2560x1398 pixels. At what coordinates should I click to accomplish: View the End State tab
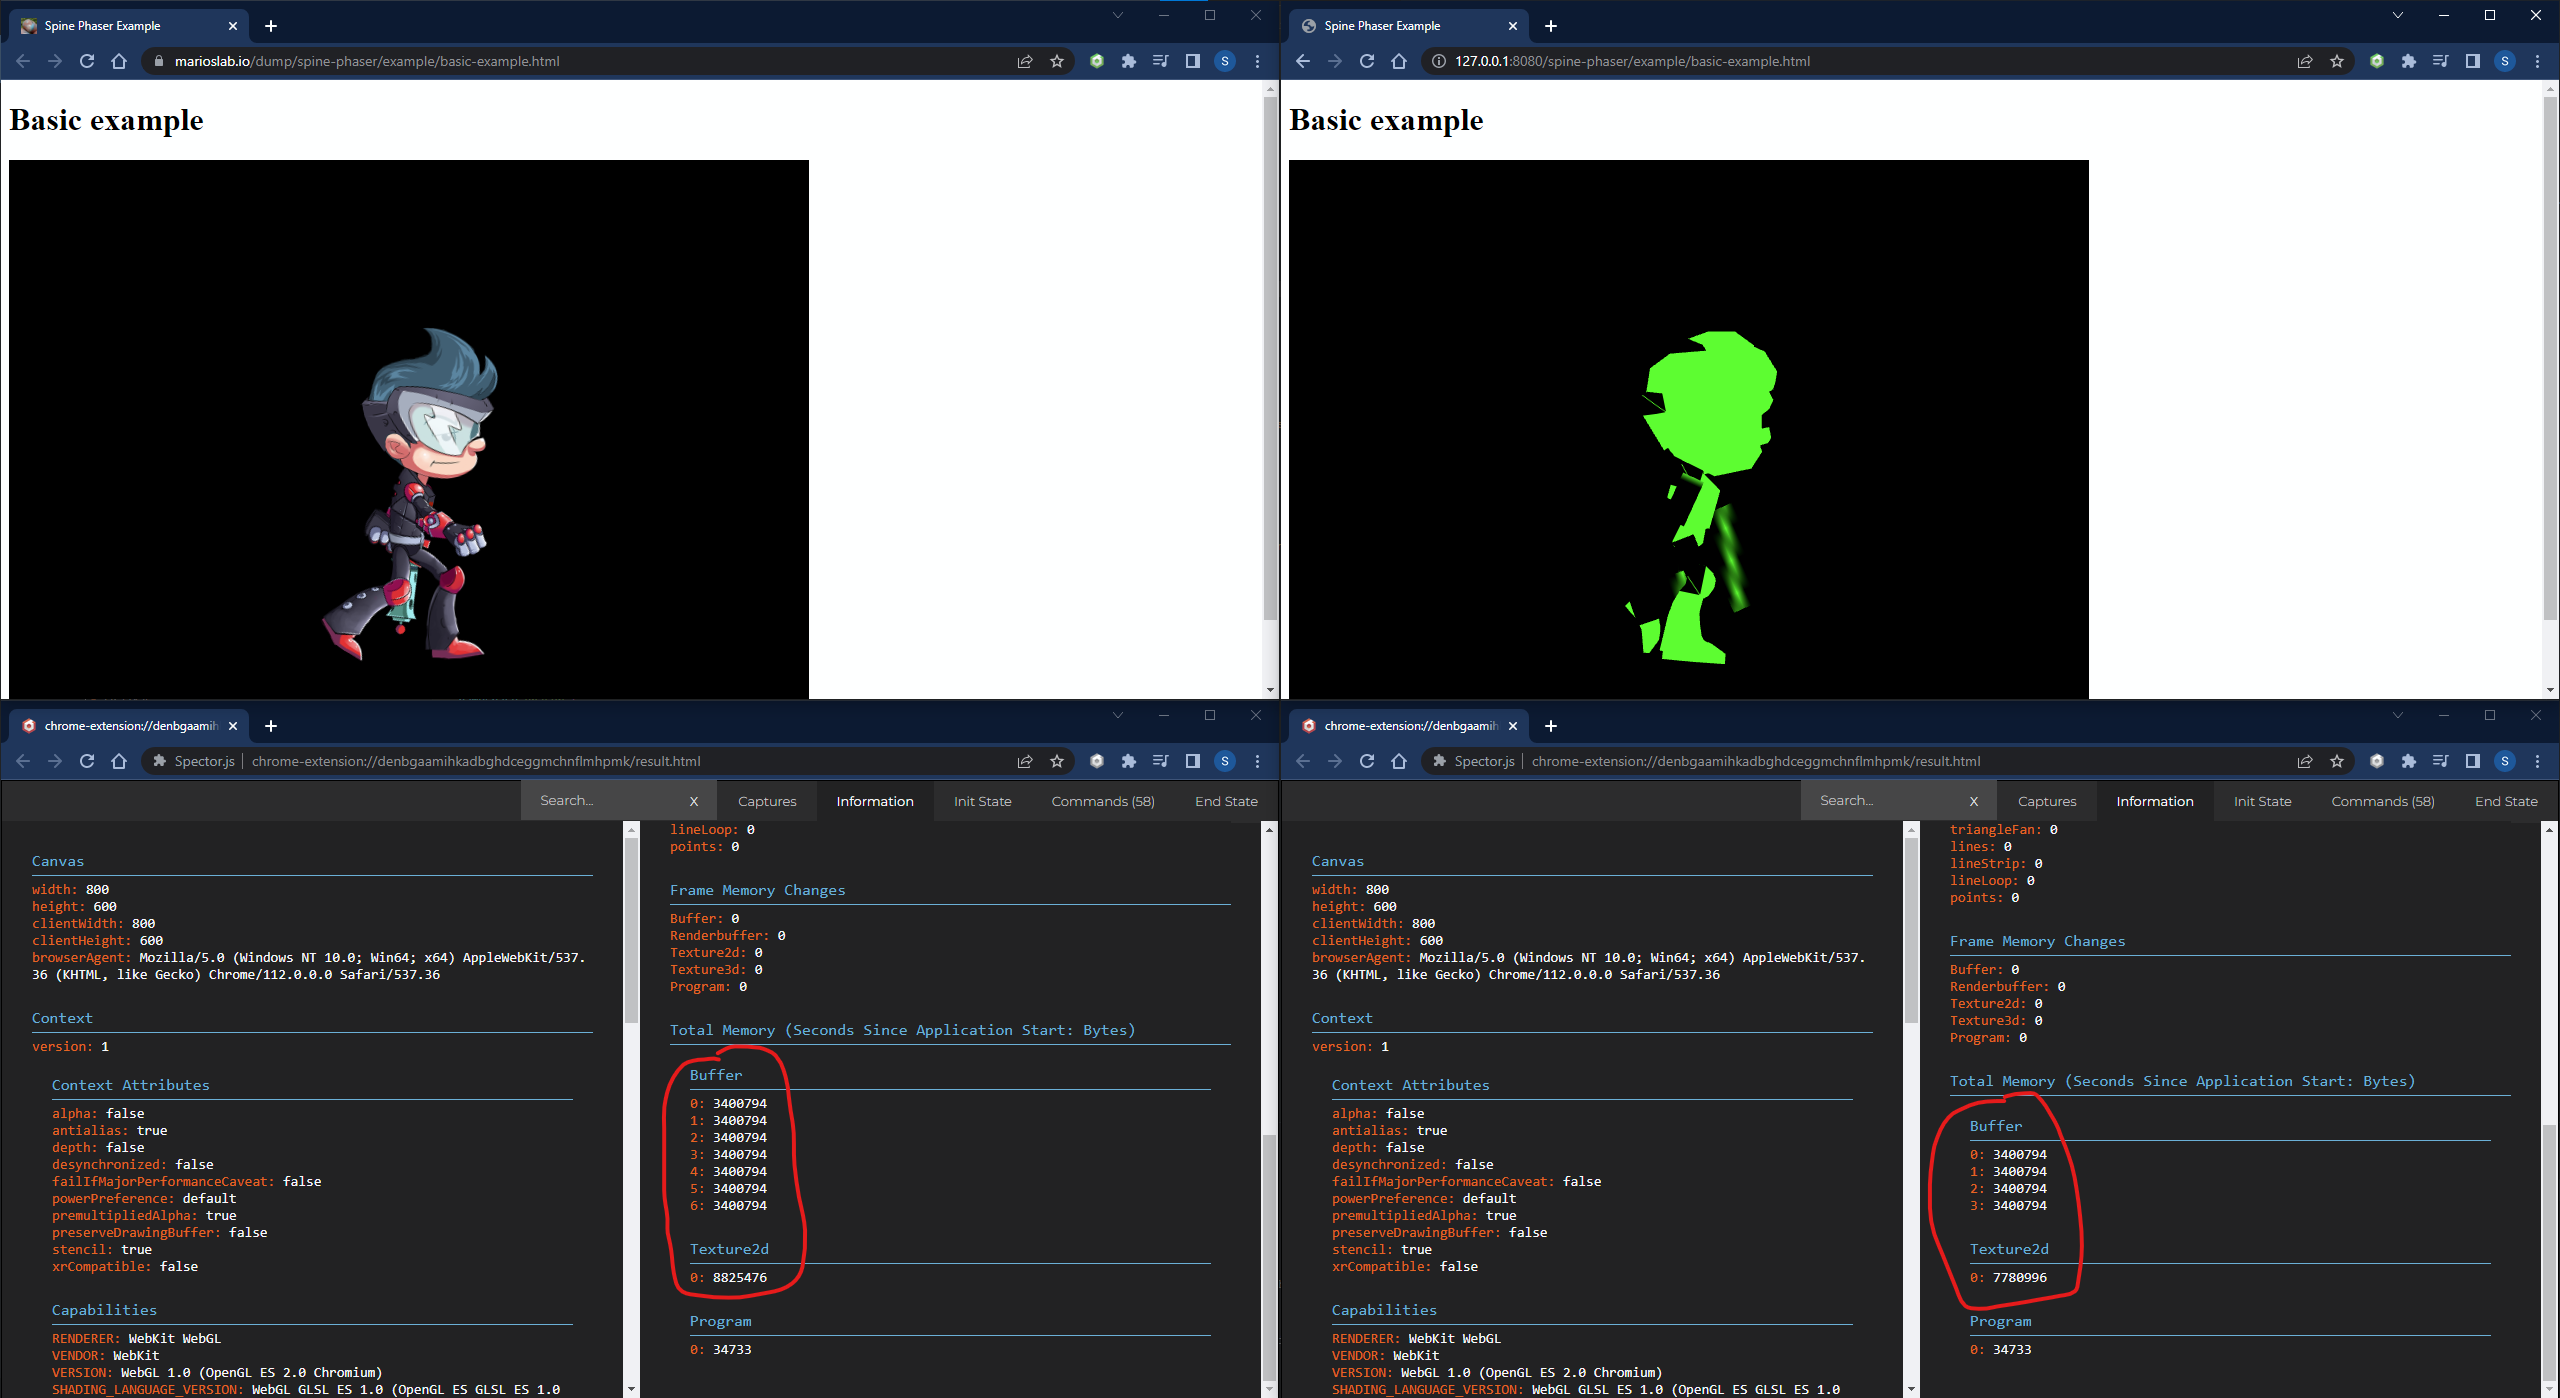point(1226,800)
